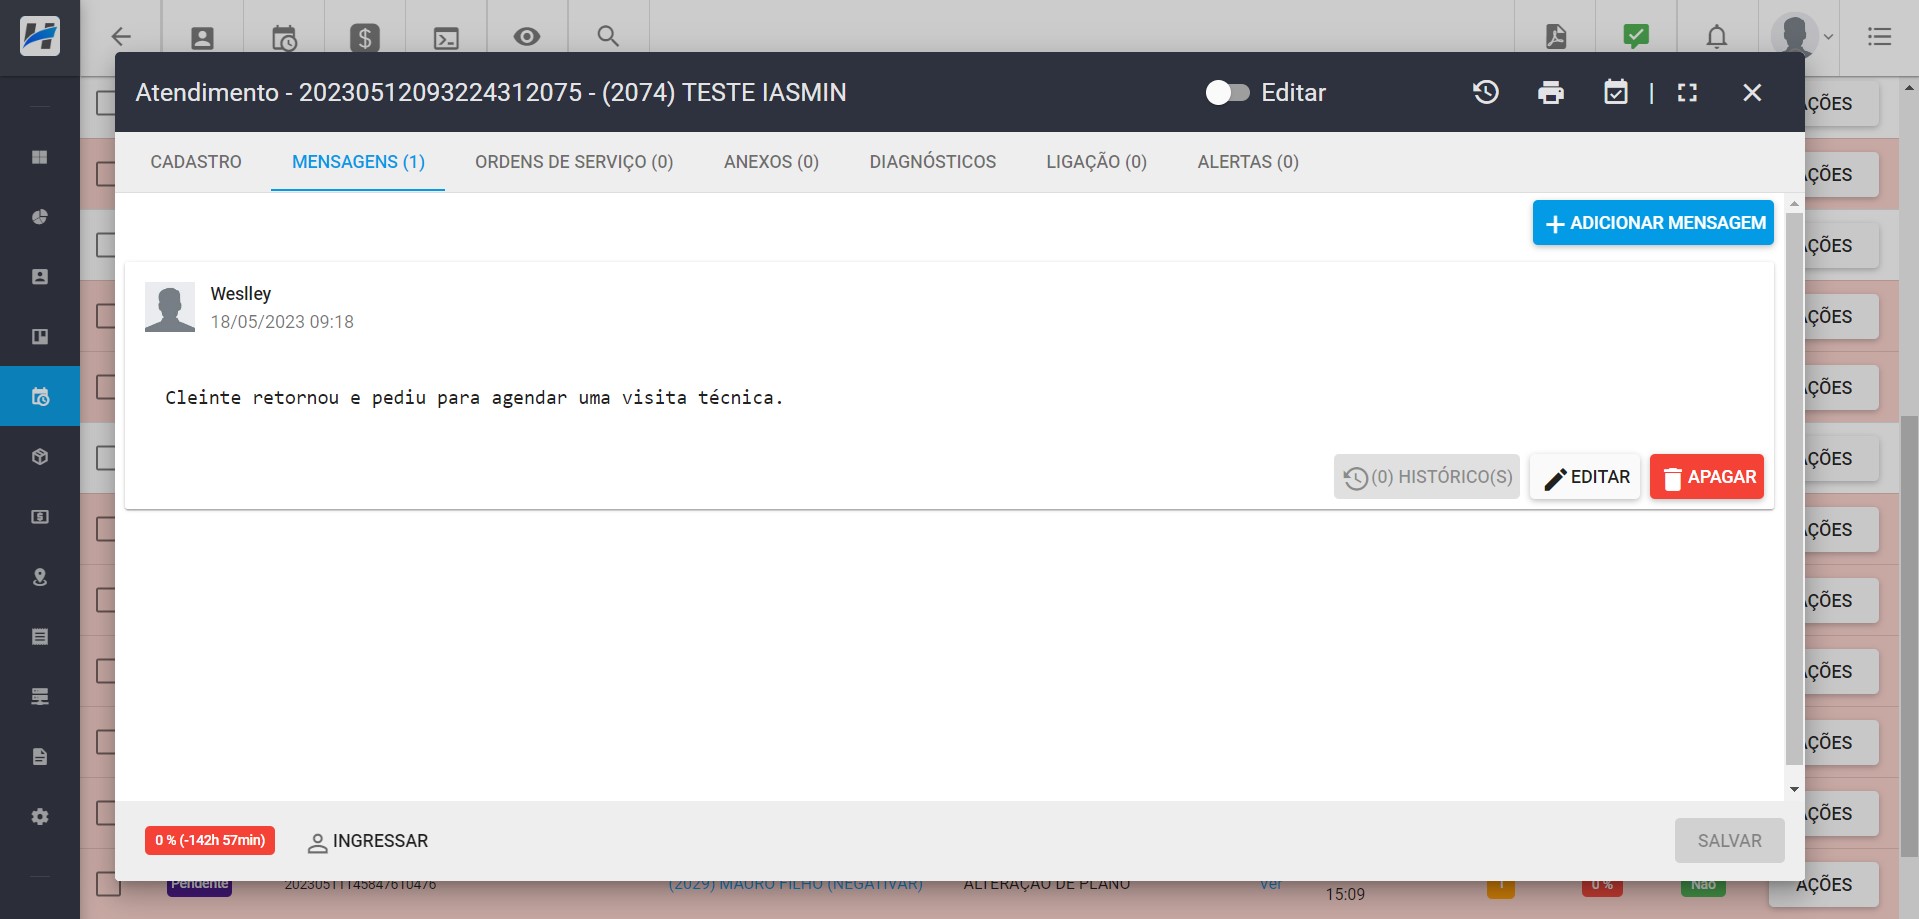The image size is (1919, 919).
Task: Switch to the CADASTRO tab
Action: point(196,162)
